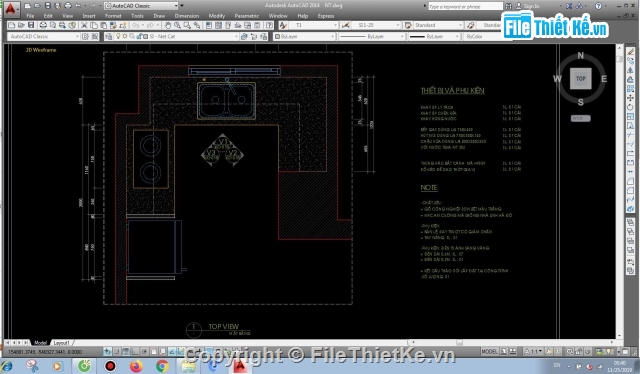Open the Dimension menu
Image resolution: width=640 pixels, height=374 pixels.
tap(187, 16)
